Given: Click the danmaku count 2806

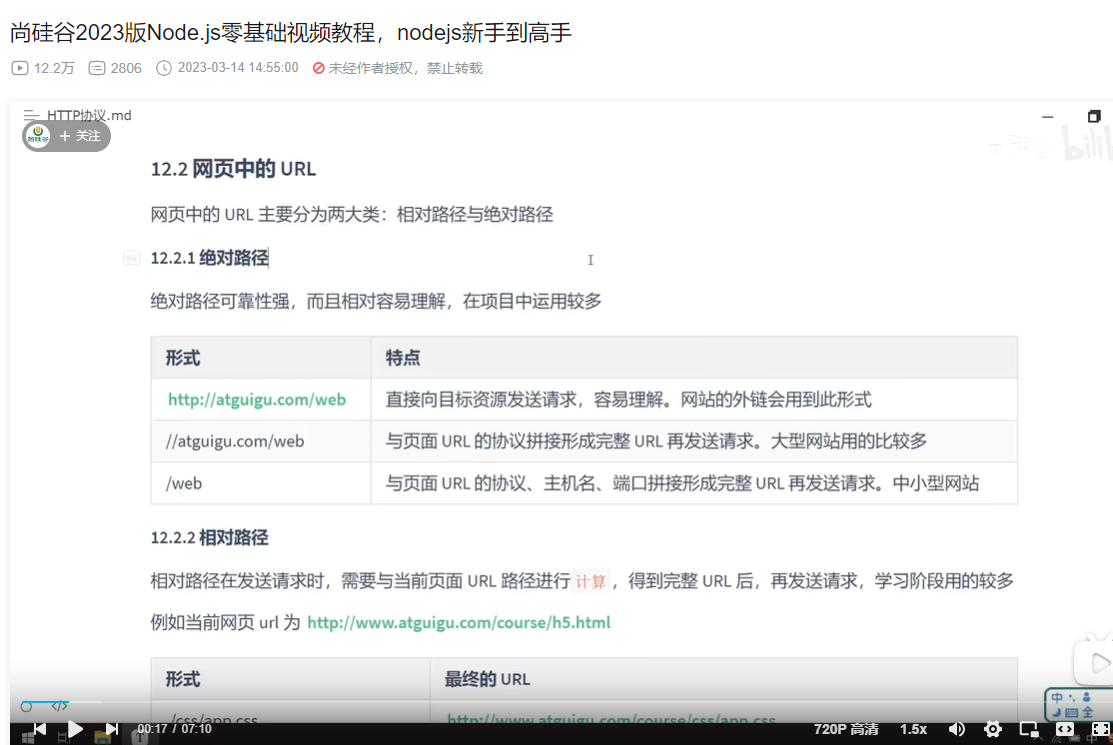Looking at the screenshot, I should [126, 68].
